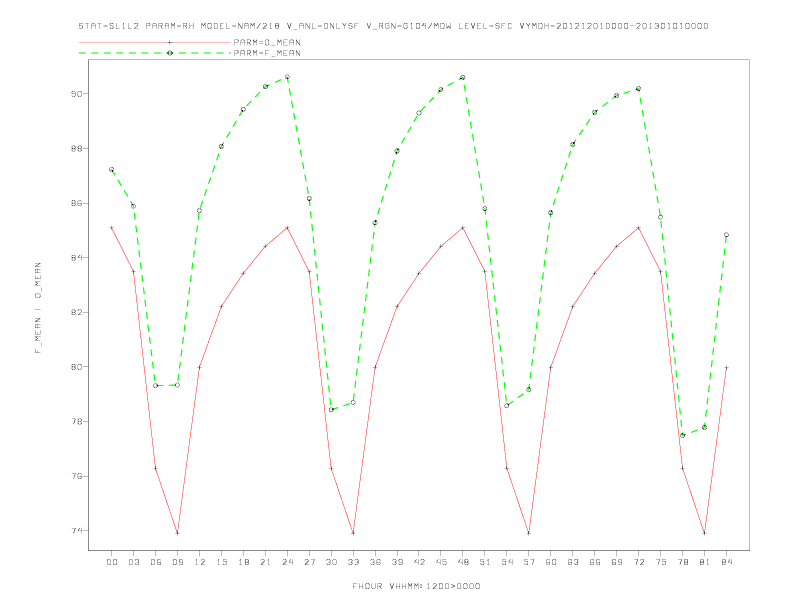The width and height of the screenshot is (792, 612).
Task: Click the x-axis tick label 72
Action: (638, 562)
